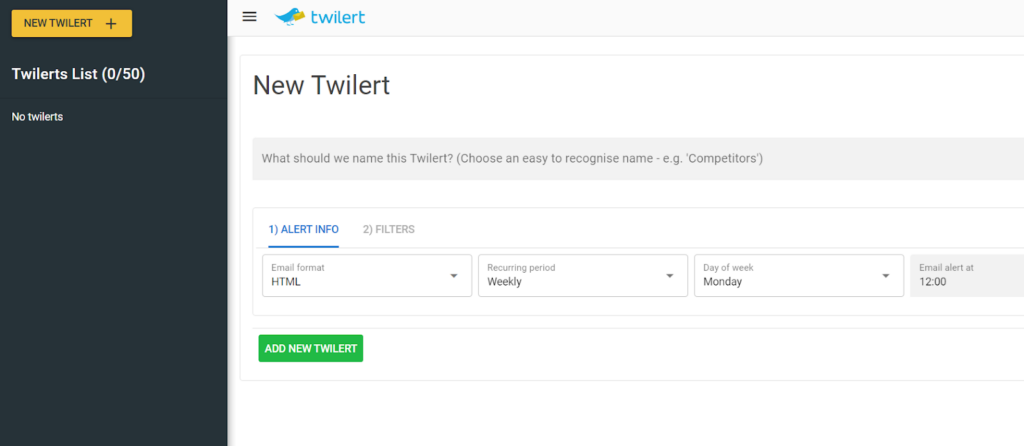1024x446 pixels.
Task: Click the plus icon beside NEW TWILERT
Action: click(111, 24)
